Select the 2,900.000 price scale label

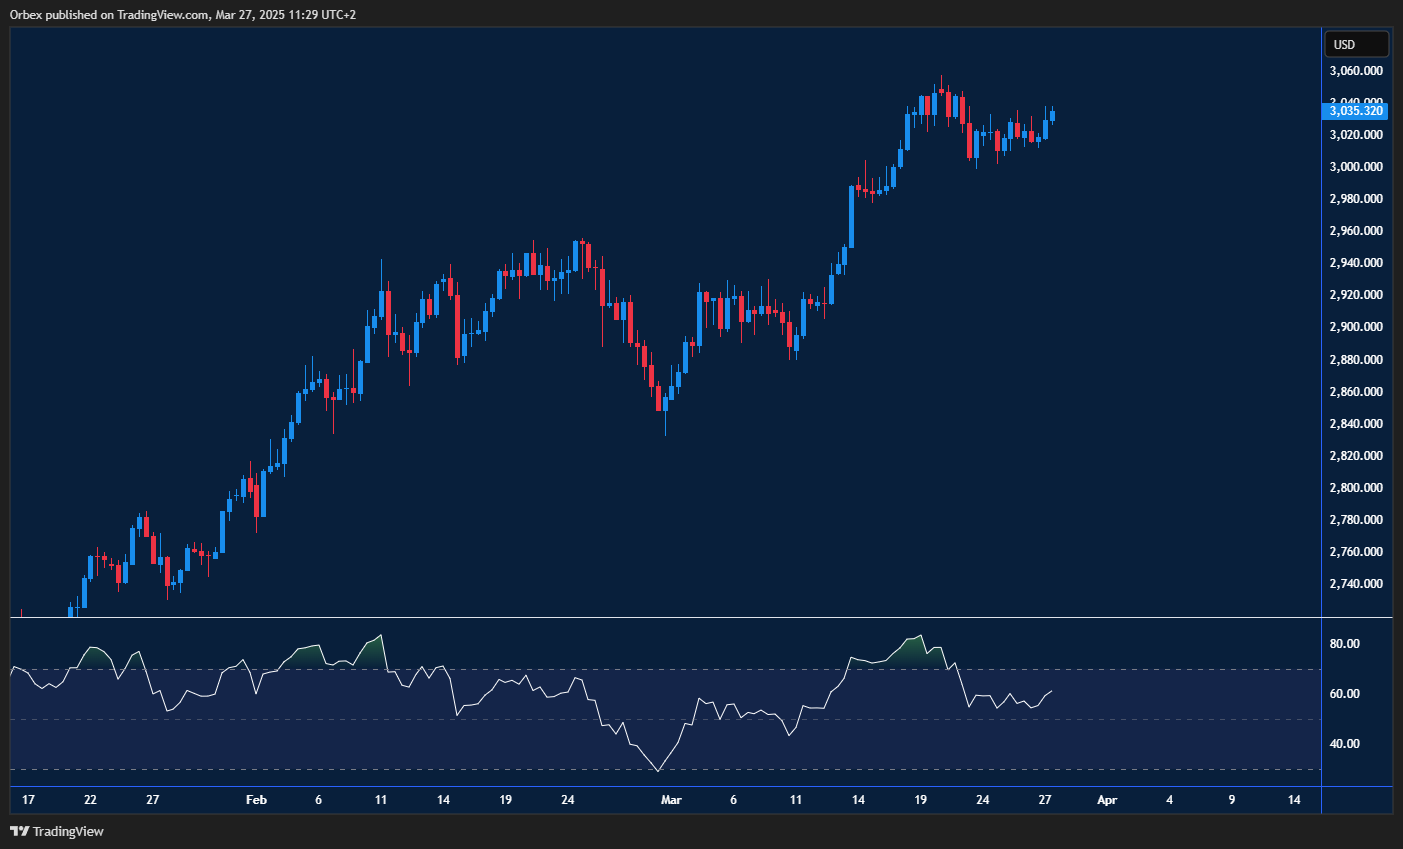[x=1356, y=327]
